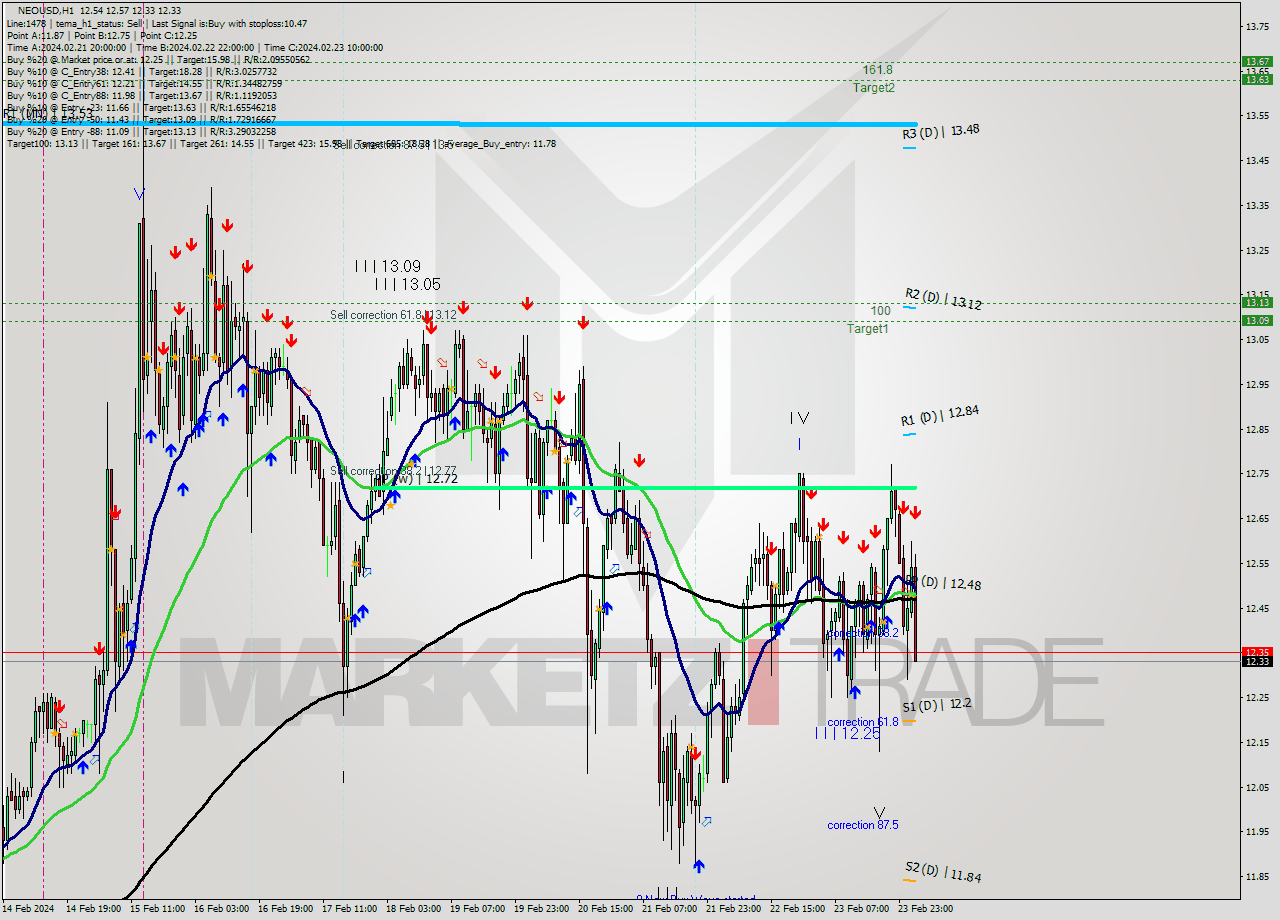Click the Target2 label
This screenshot has width=1280, height=920.
(x=873, y=88)
